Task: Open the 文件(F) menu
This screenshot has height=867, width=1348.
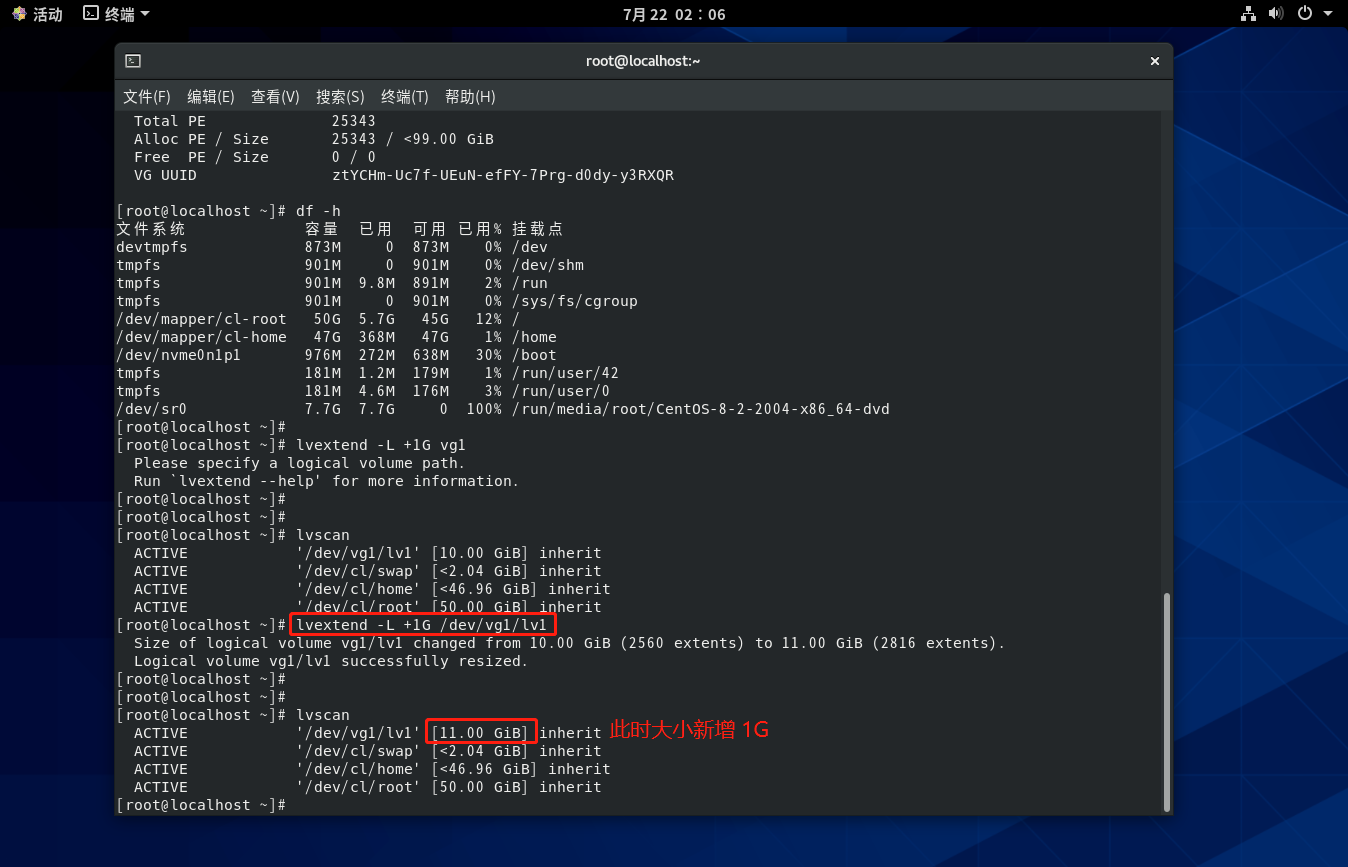Action: coord(147,97)
